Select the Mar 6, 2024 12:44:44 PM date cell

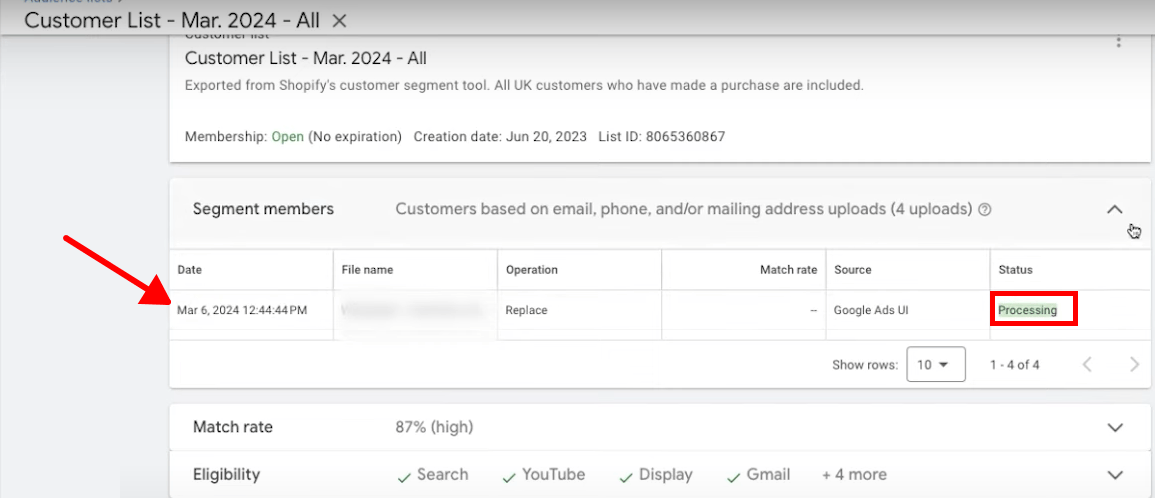coord(242,310)
